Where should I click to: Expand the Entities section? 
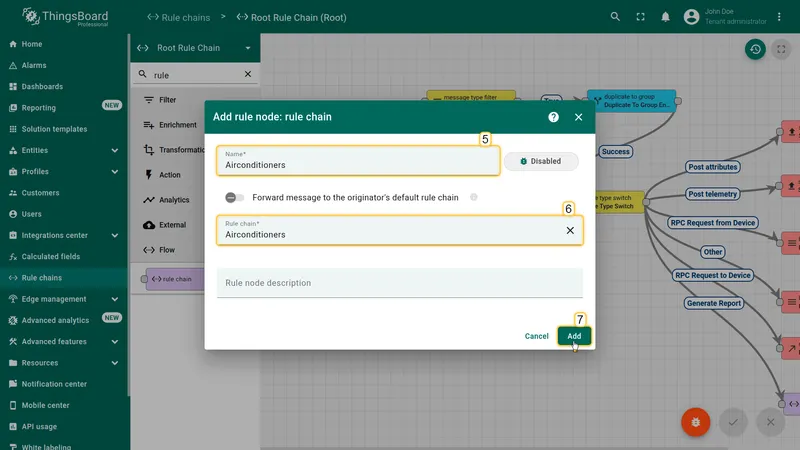(x=64, y=151)
